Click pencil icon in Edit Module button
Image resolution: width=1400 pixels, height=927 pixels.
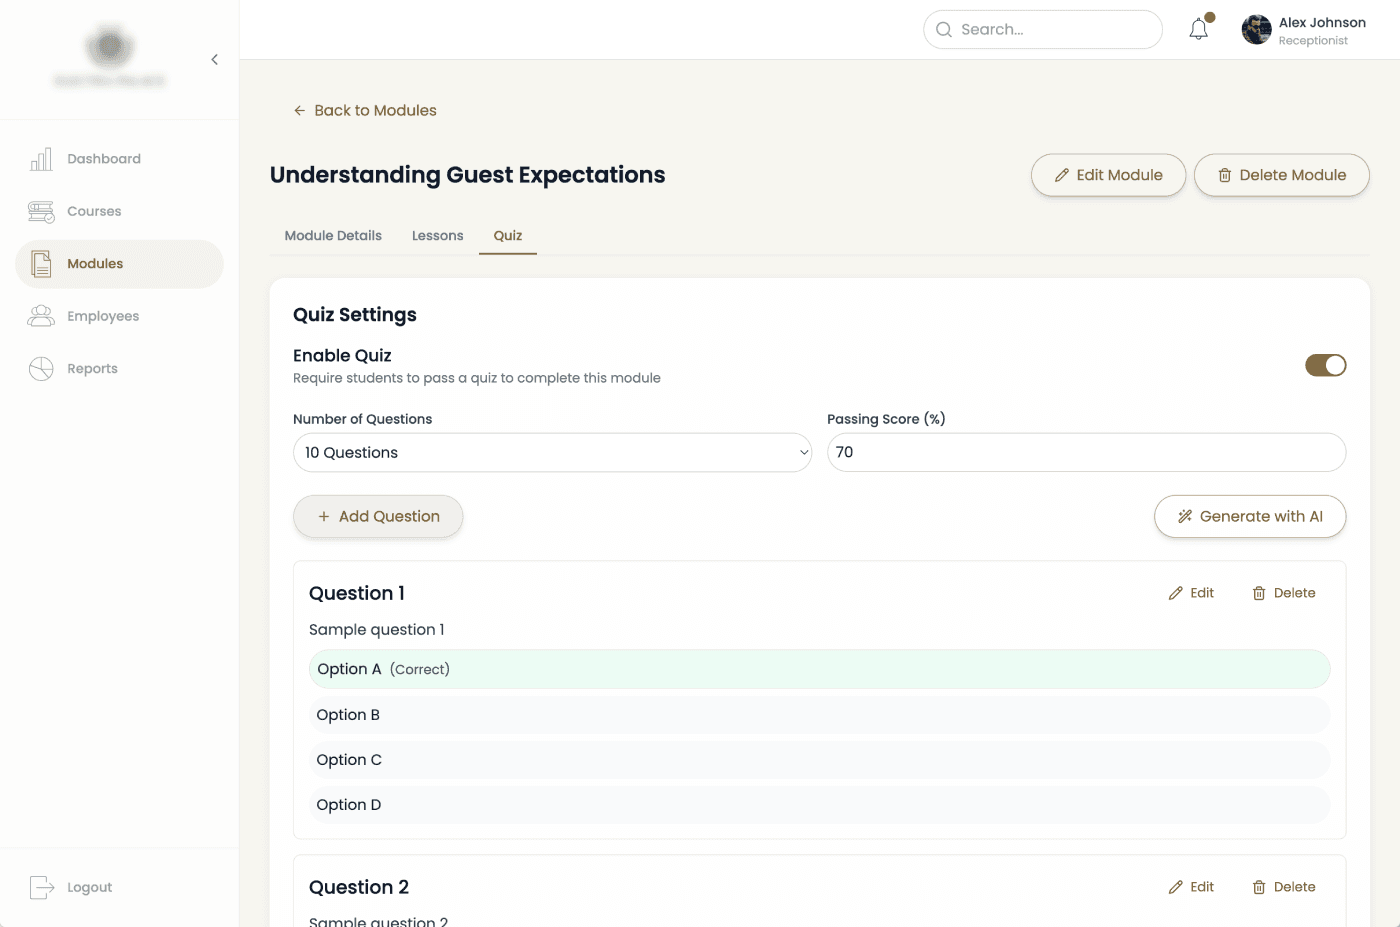(x=1062, y=175)
